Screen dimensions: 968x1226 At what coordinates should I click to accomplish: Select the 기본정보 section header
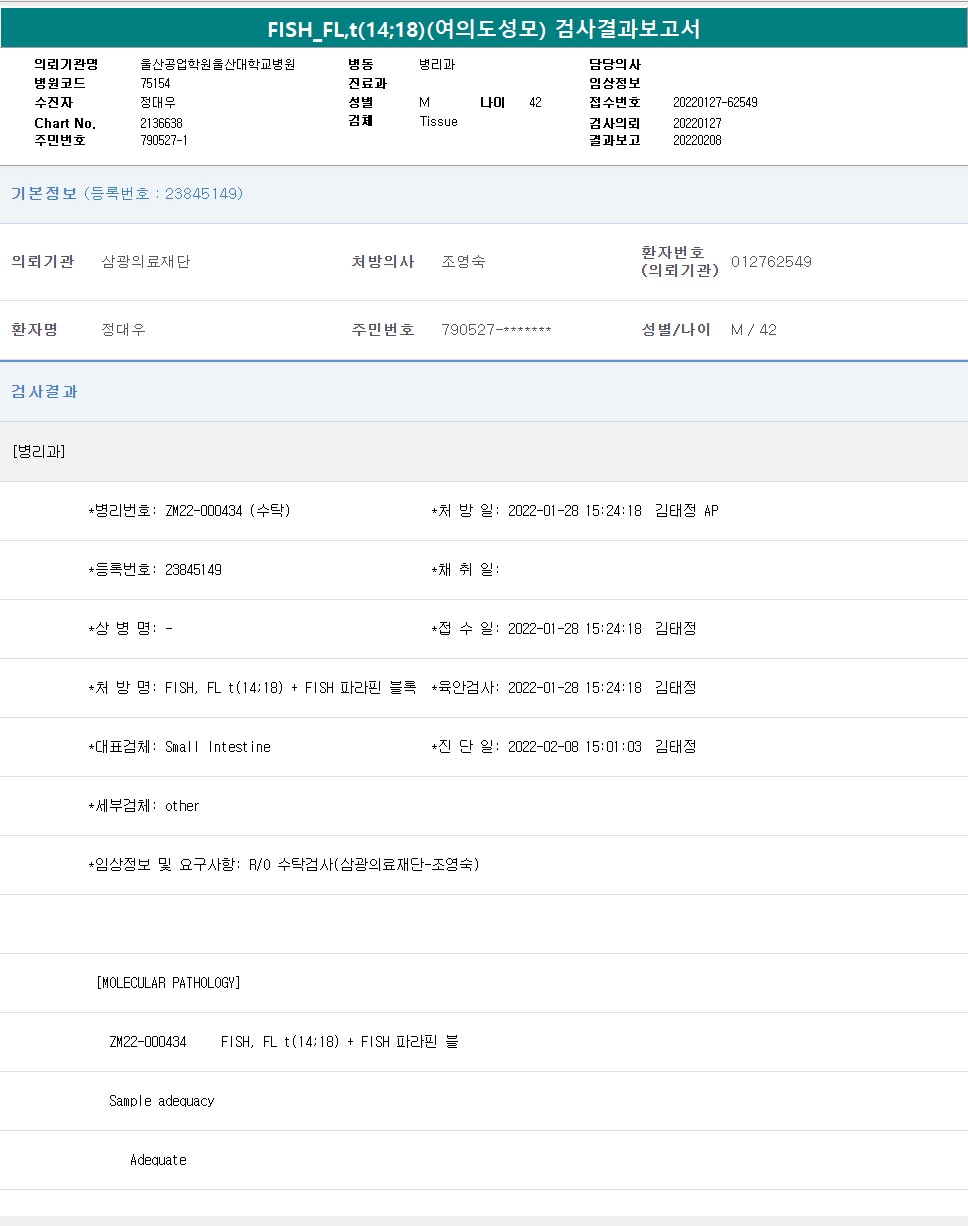[x=44, y=193]
